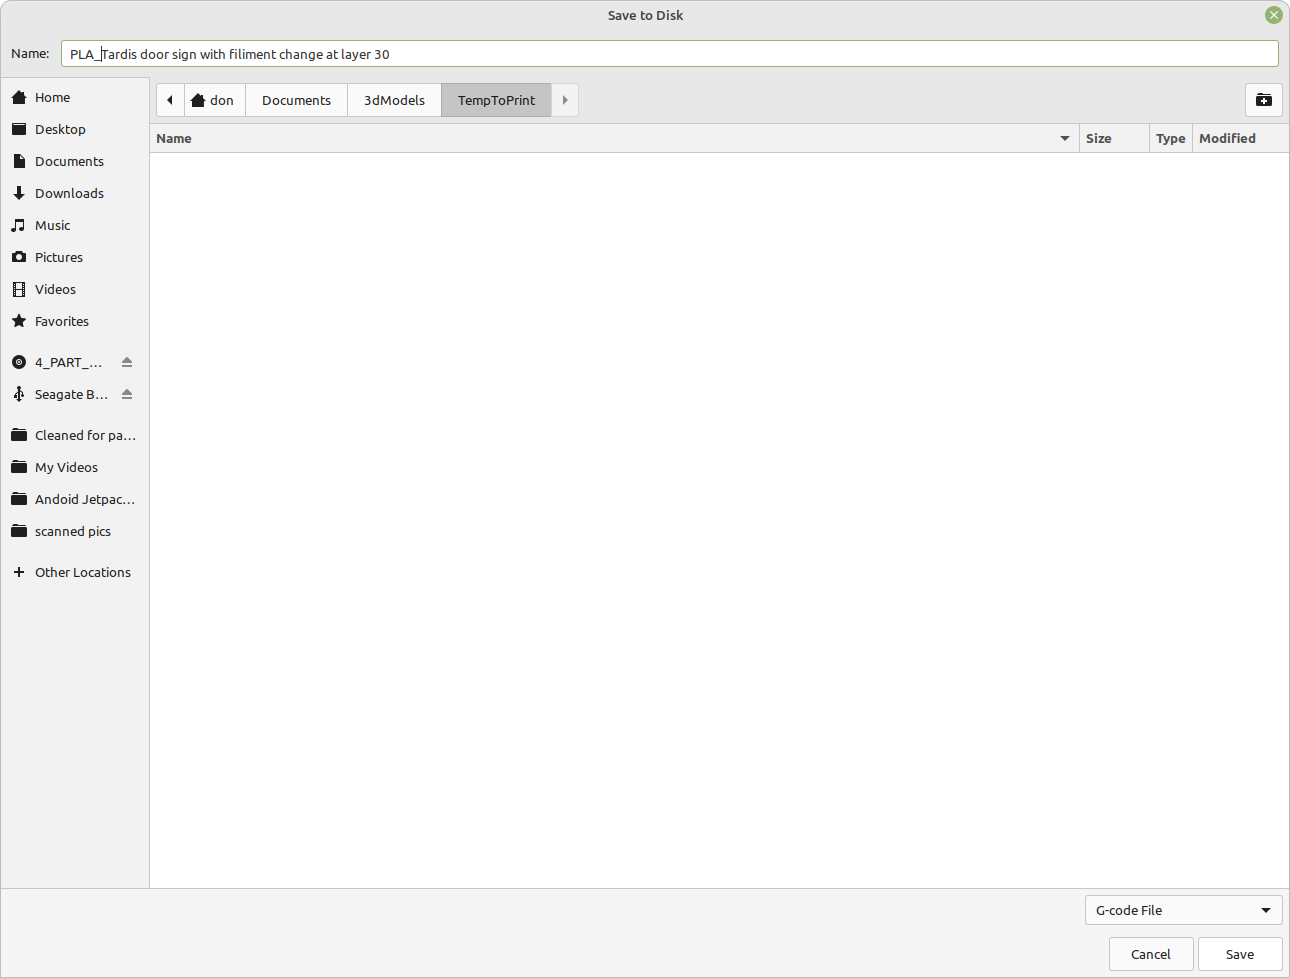
Task: Expand the path chevron after TempToPrint
Action: click(565, 99)
